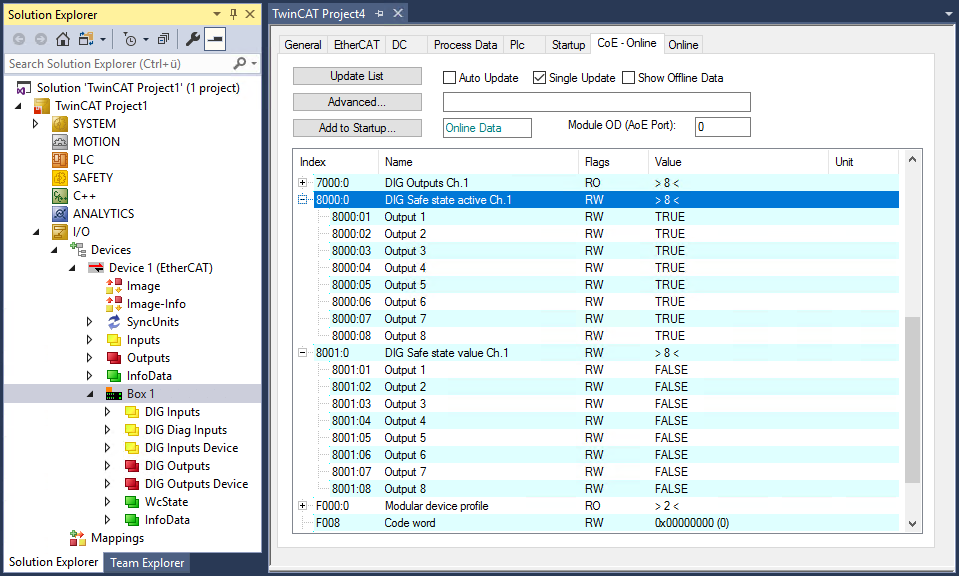Enable the Auto Update checkbox
Screen dimensions: 959x576
[x=450, y=78]
